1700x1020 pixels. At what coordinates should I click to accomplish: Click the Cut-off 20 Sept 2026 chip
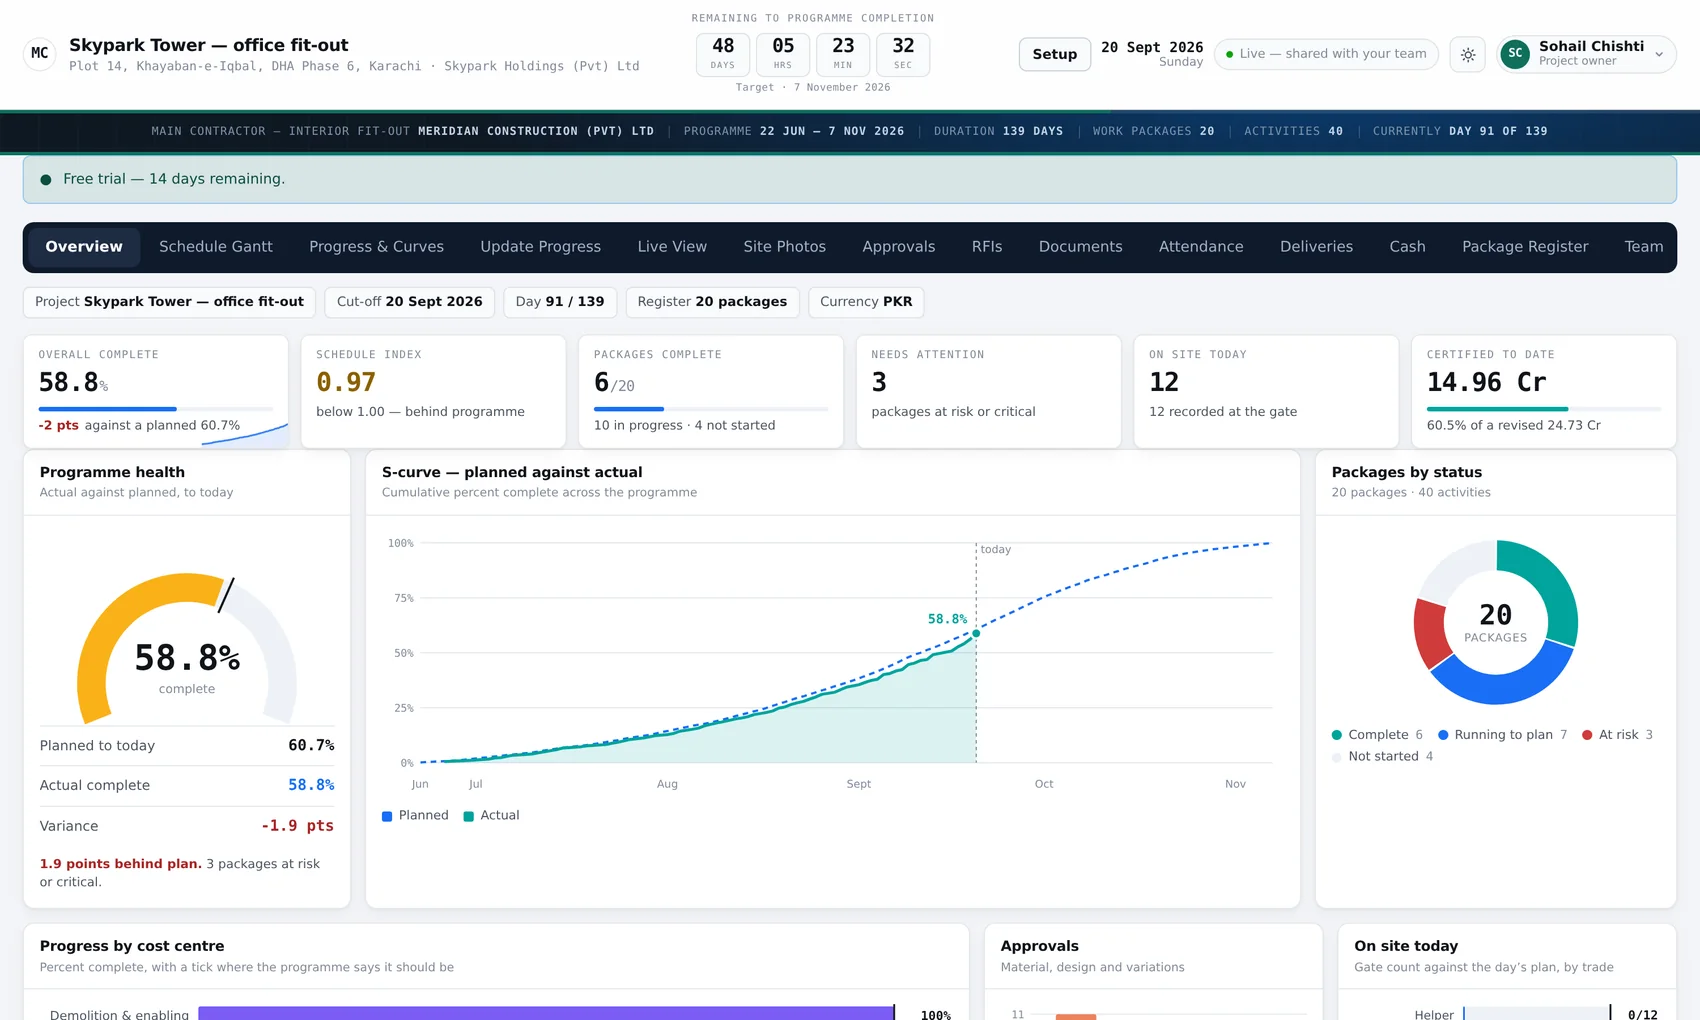click(409, 302)
